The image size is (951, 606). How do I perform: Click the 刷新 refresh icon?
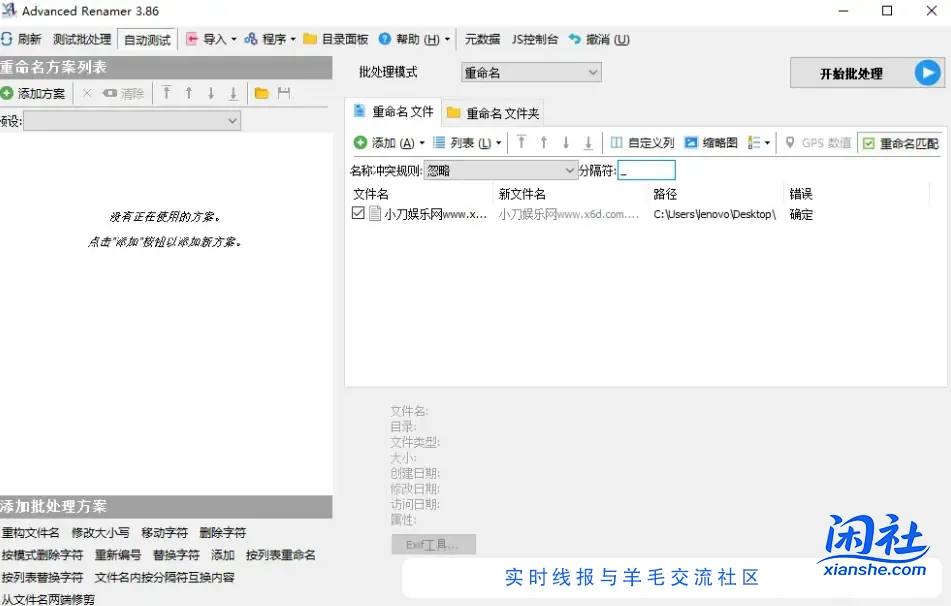(x=10, y=39)
